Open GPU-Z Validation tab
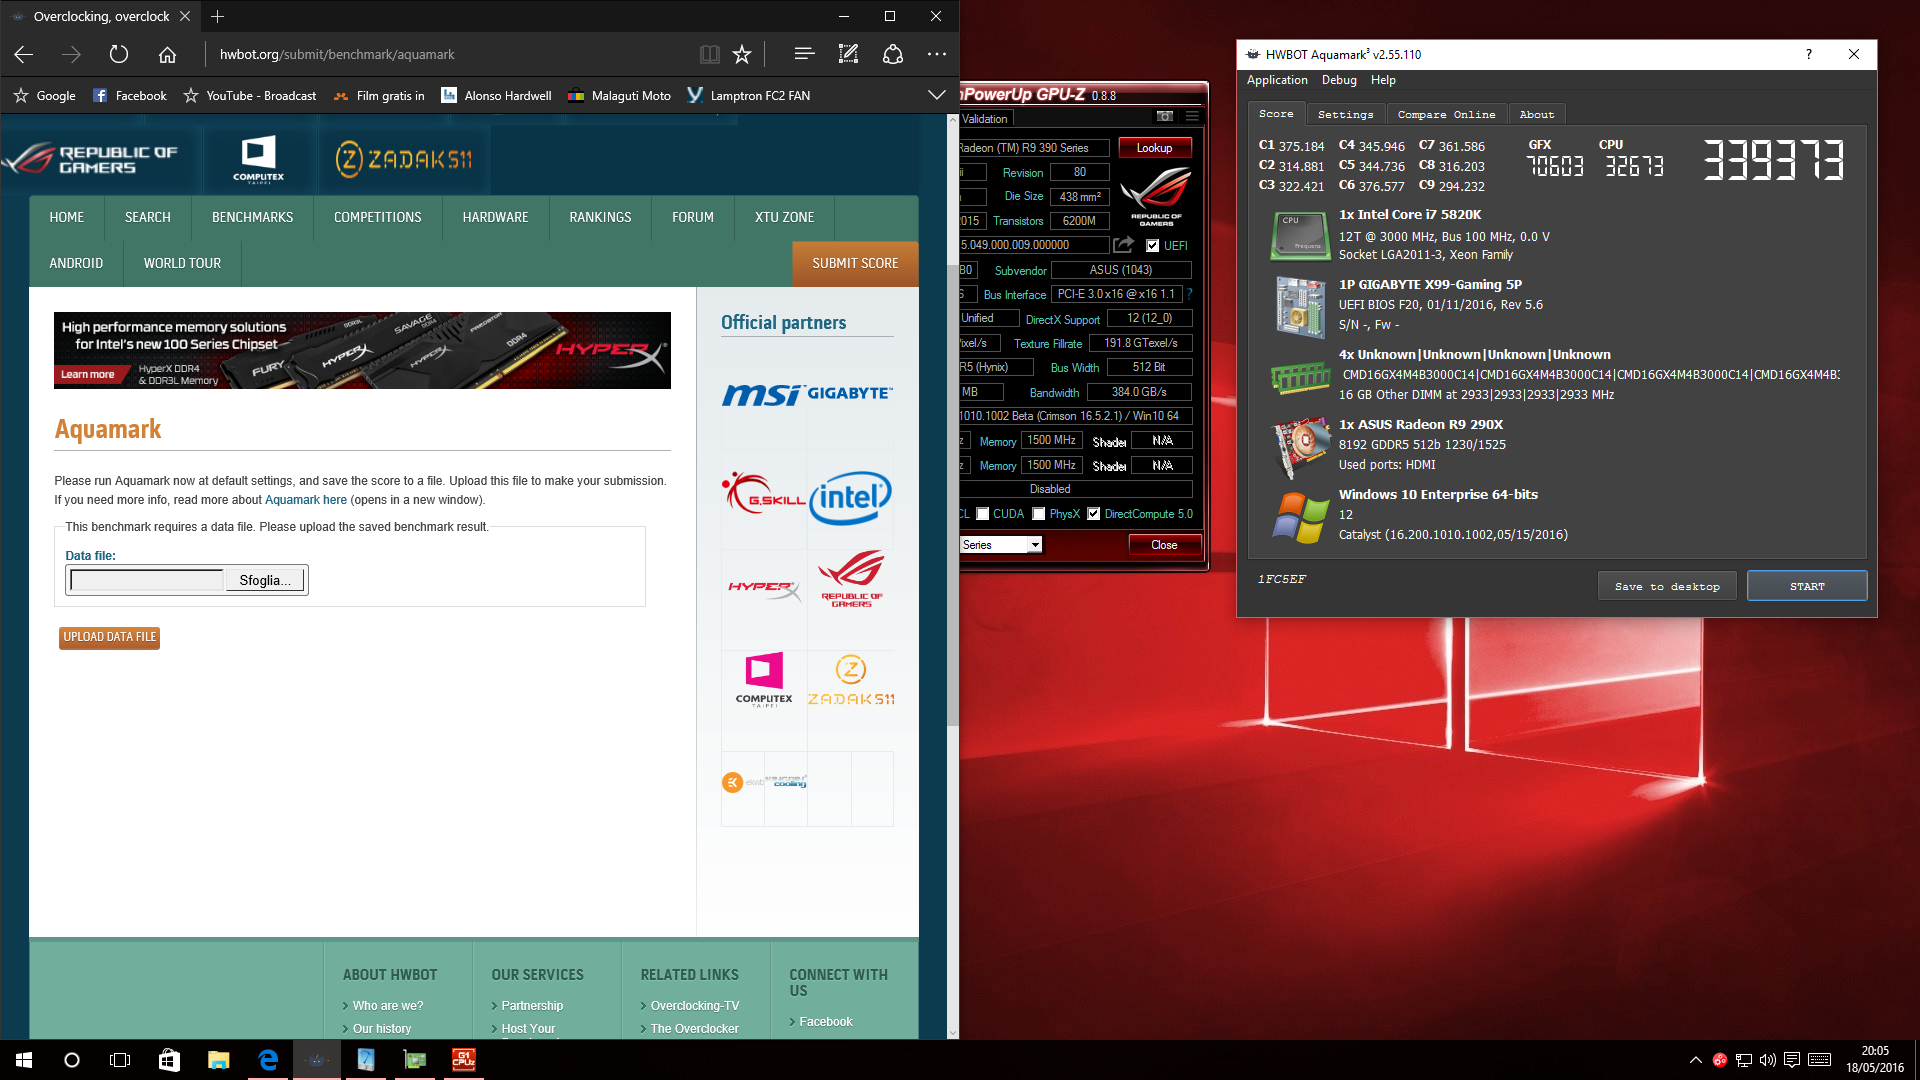This screenshot has width=1920, height=1080. click(985, 119)
